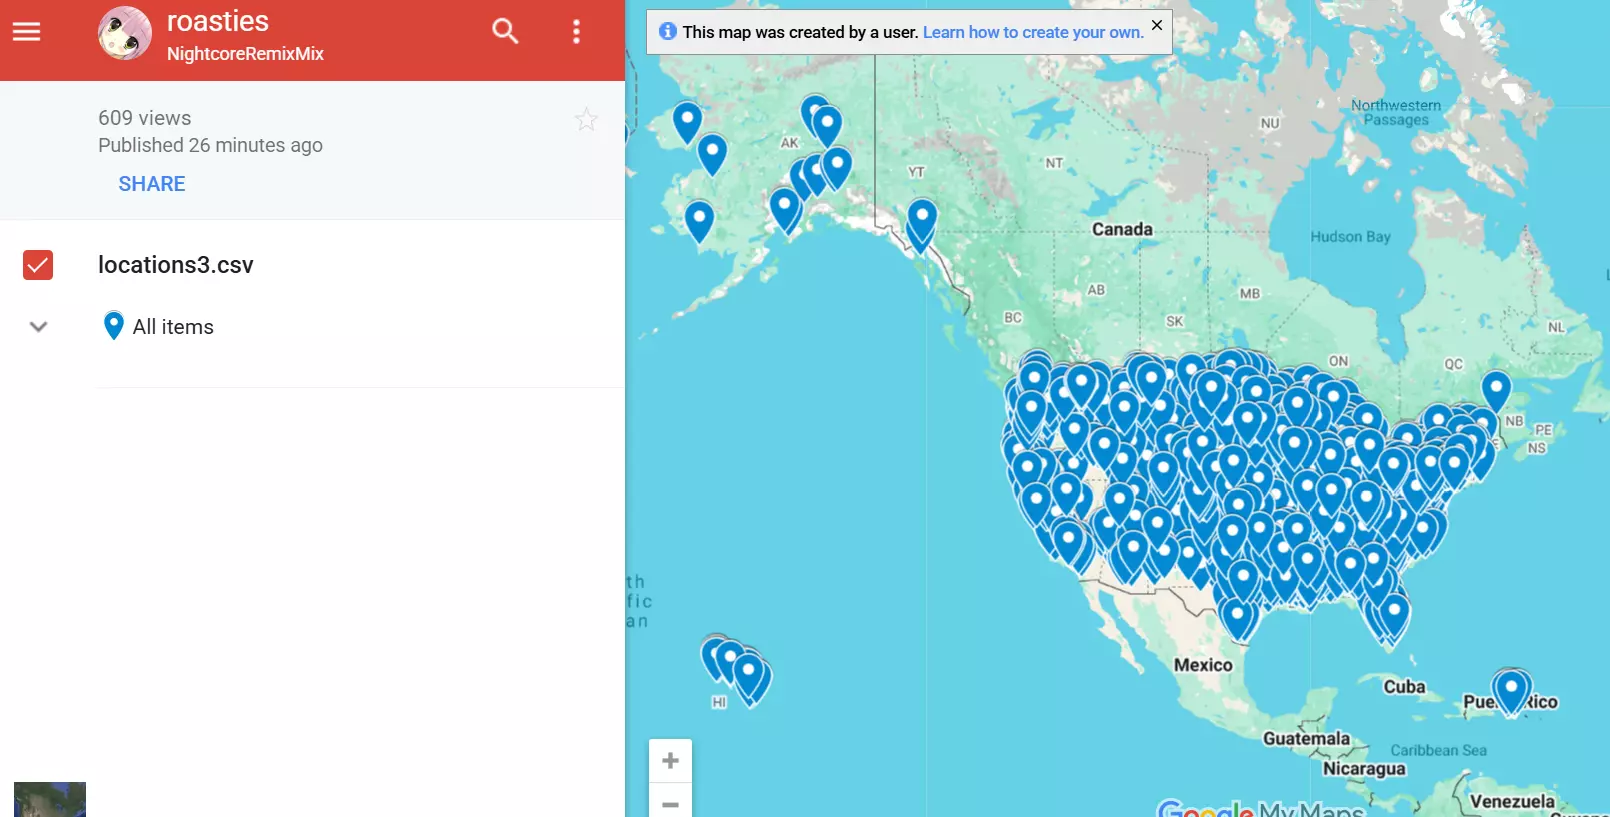Click the QC province label
Screen dimensions: 1610x817
[x=1453, y=364]
